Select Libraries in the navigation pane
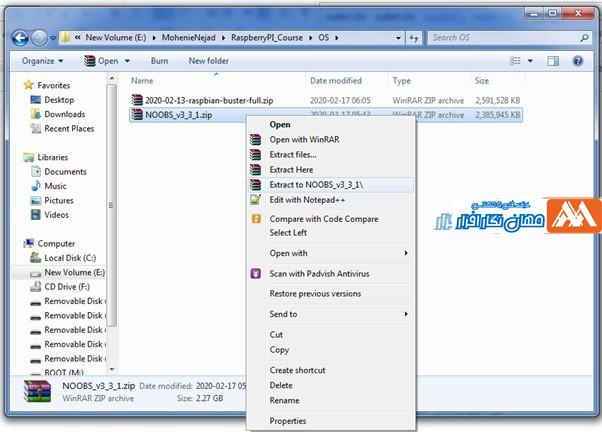 (x=53, y=157)
